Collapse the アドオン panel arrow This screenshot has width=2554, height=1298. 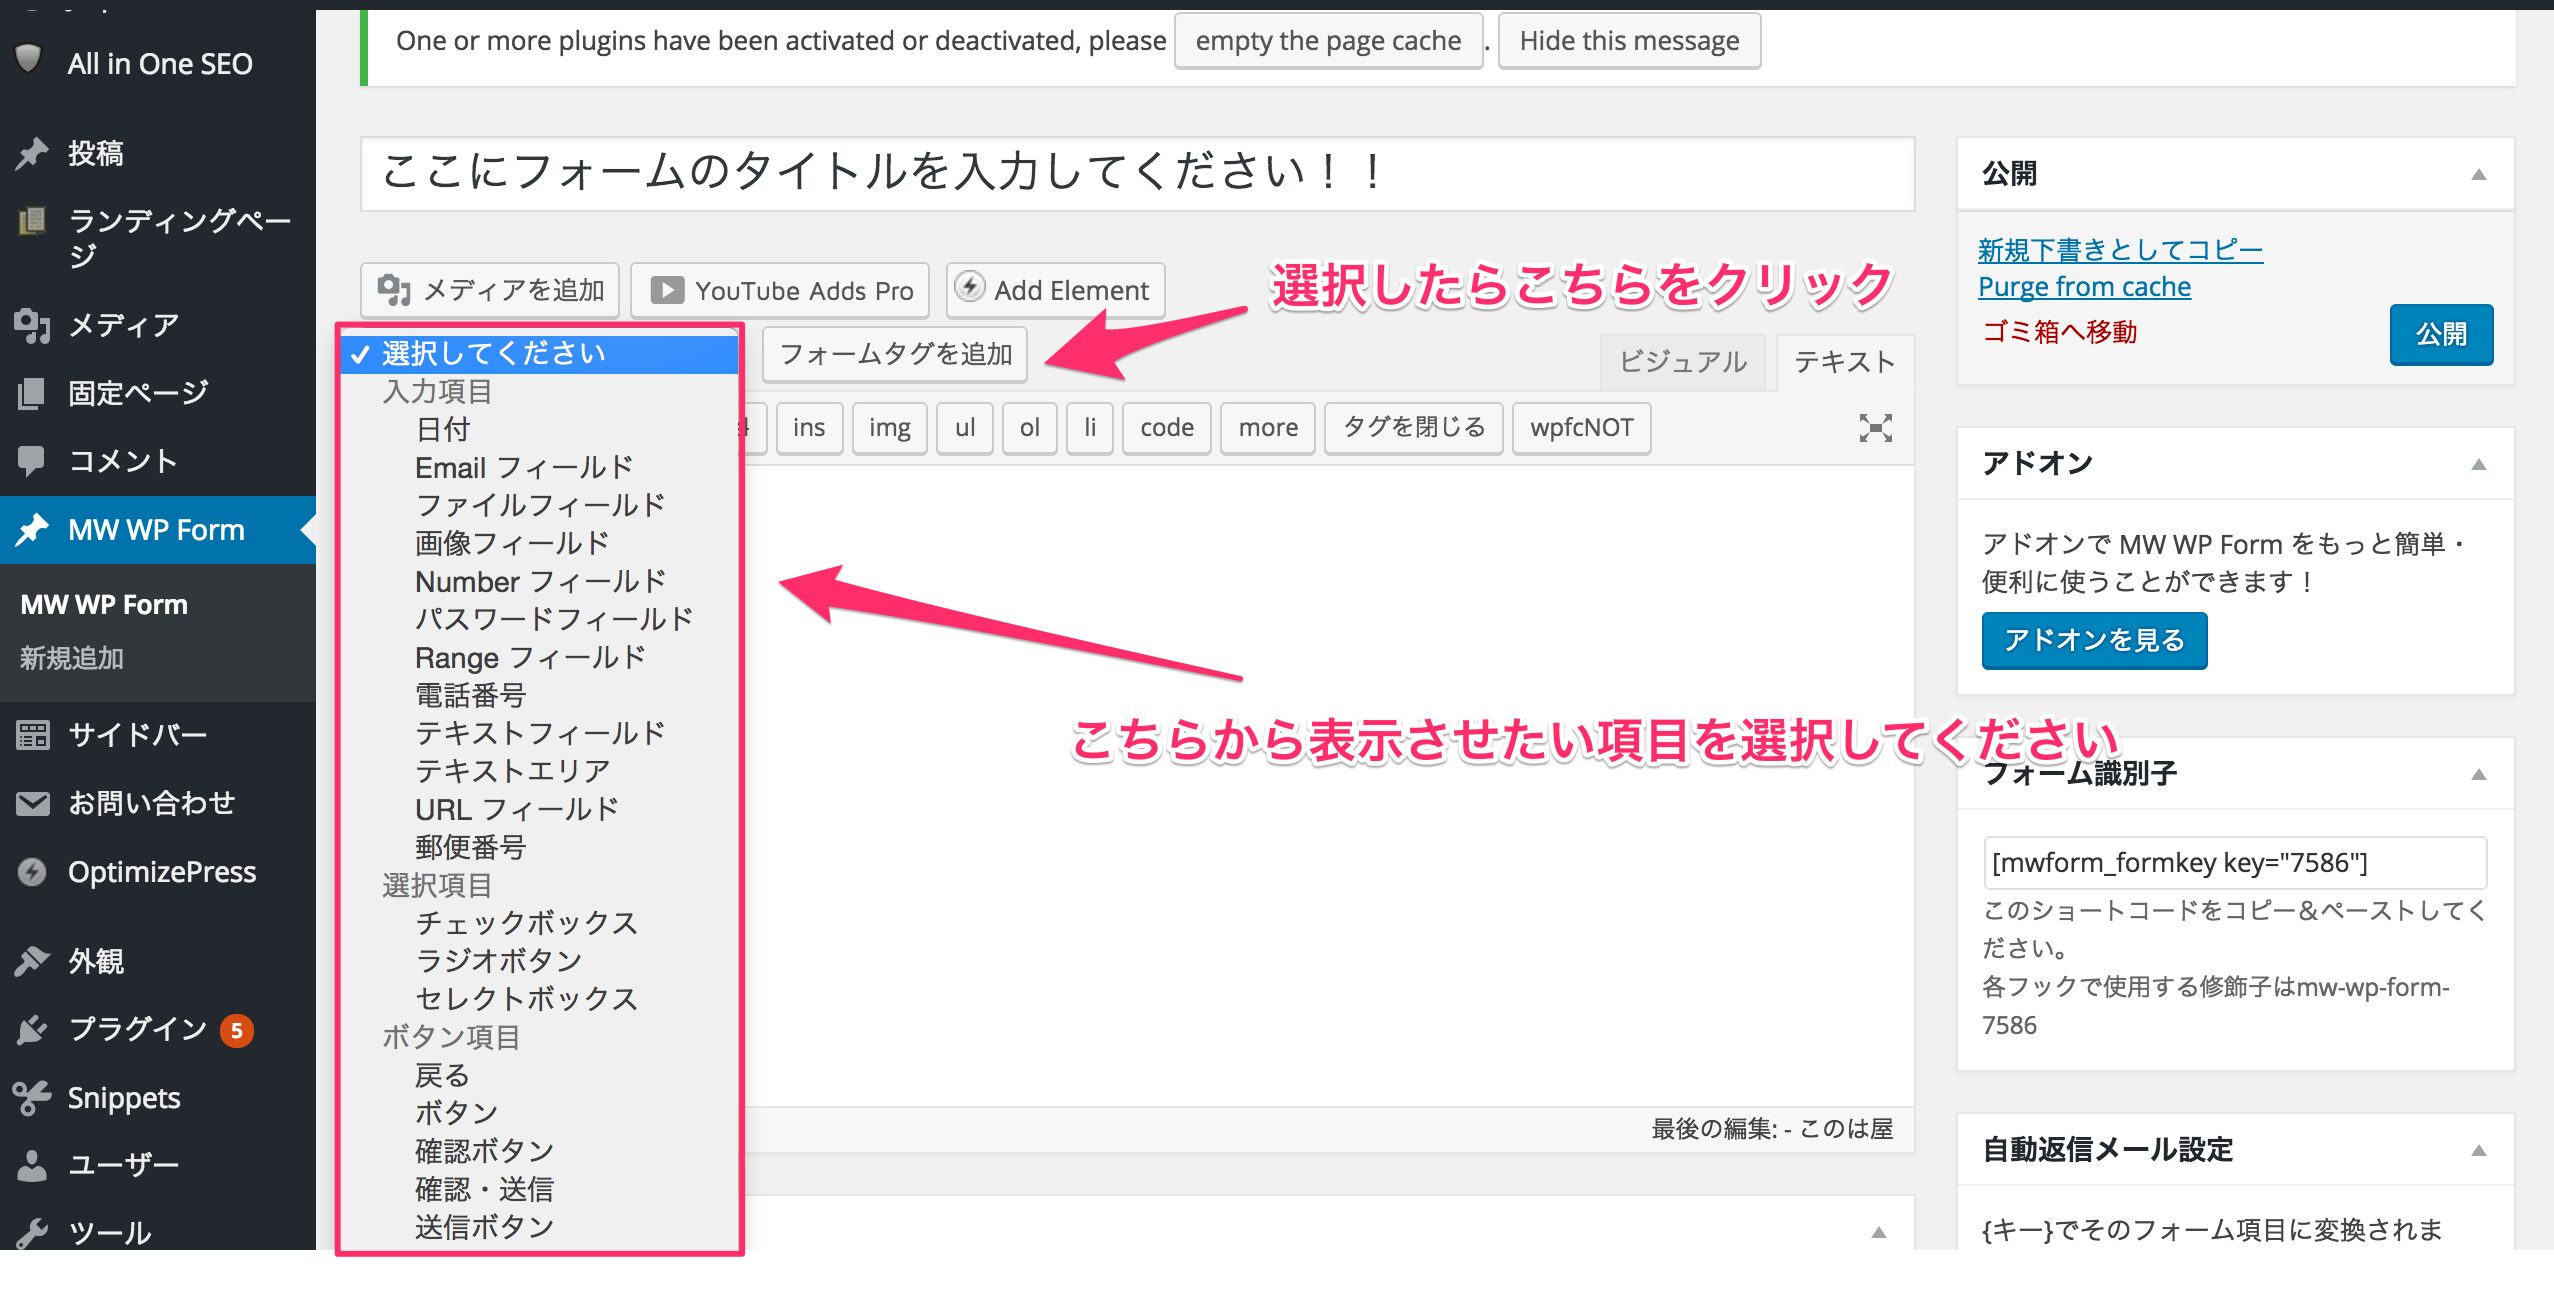pyautogui.click(x=2478, y=464)
